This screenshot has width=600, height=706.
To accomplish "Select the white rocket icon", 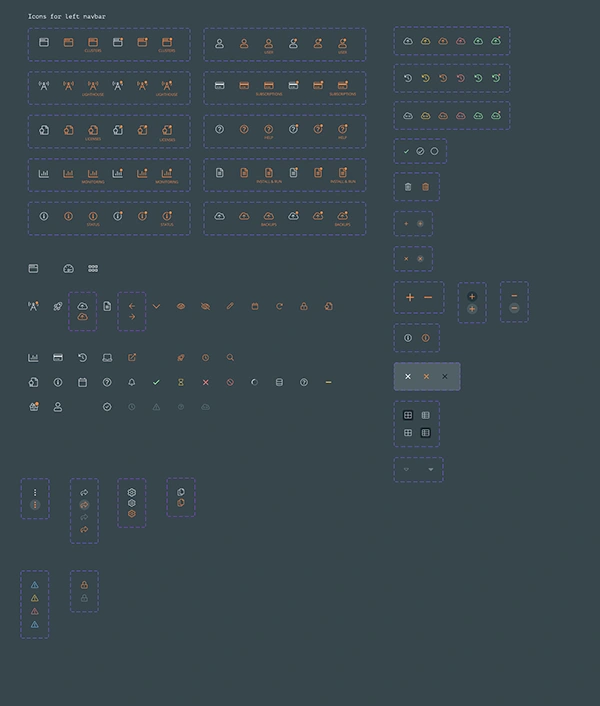I will pos(58,306).
